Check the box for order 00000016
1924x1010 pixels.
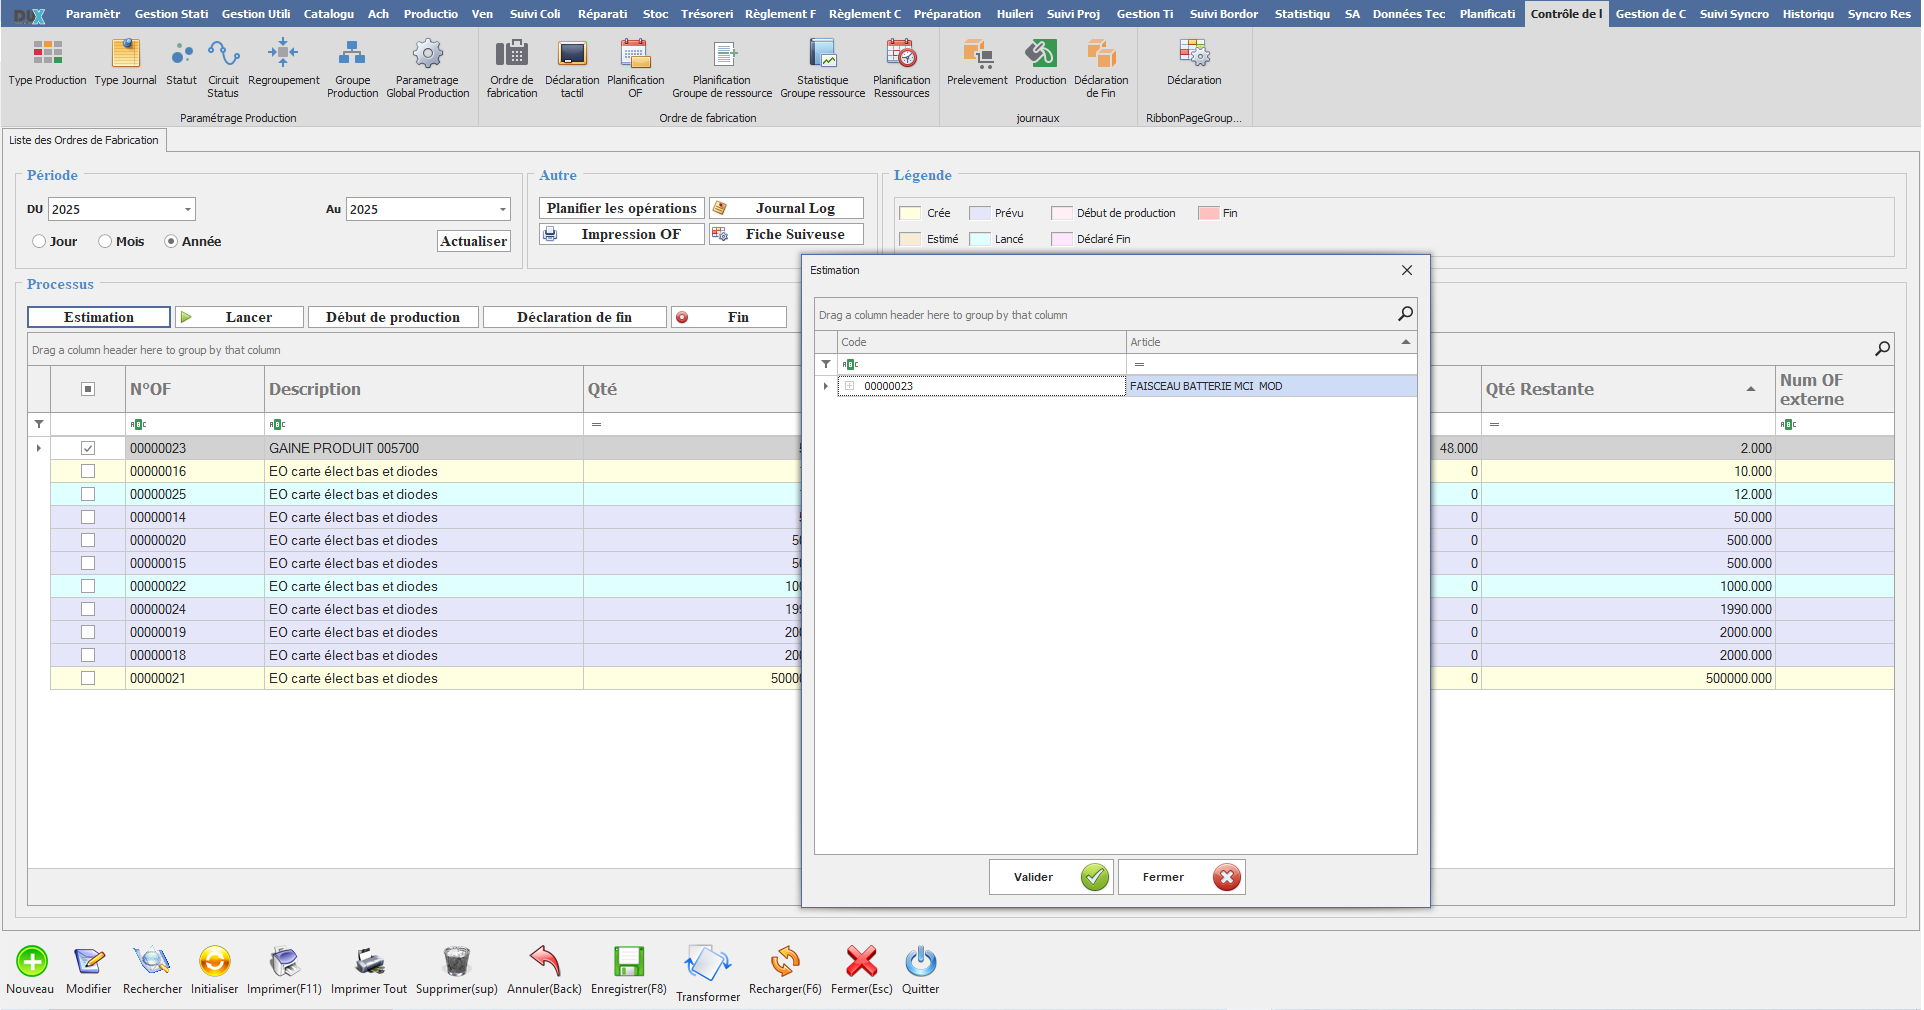click(x=88, y=471)
